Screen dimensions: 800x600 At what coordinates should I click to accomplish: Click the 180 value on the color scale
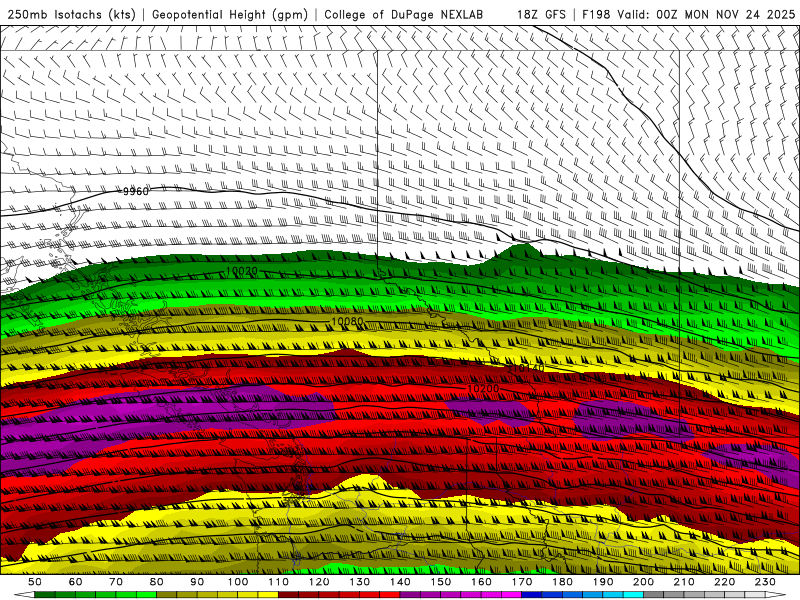pos(562,582)
